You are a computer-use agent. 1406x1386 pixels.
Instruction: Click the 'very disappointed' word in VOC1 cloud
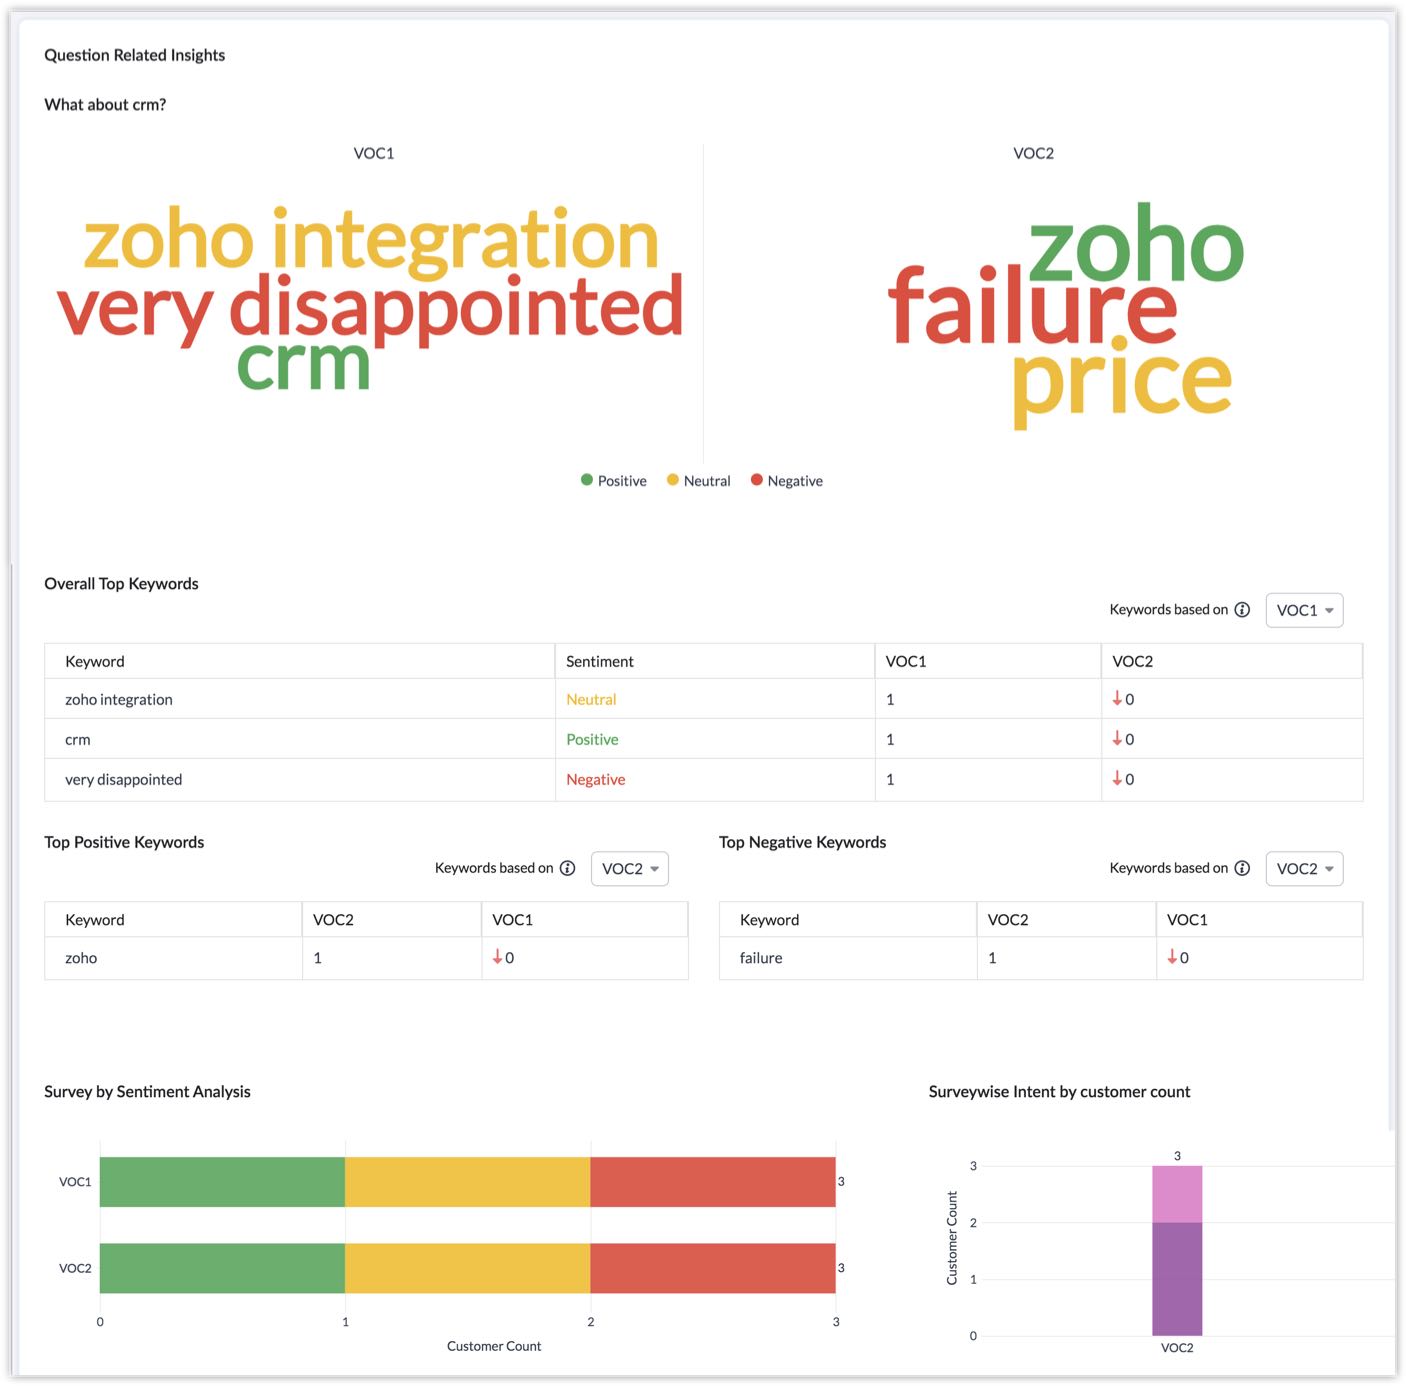[370, 308]
